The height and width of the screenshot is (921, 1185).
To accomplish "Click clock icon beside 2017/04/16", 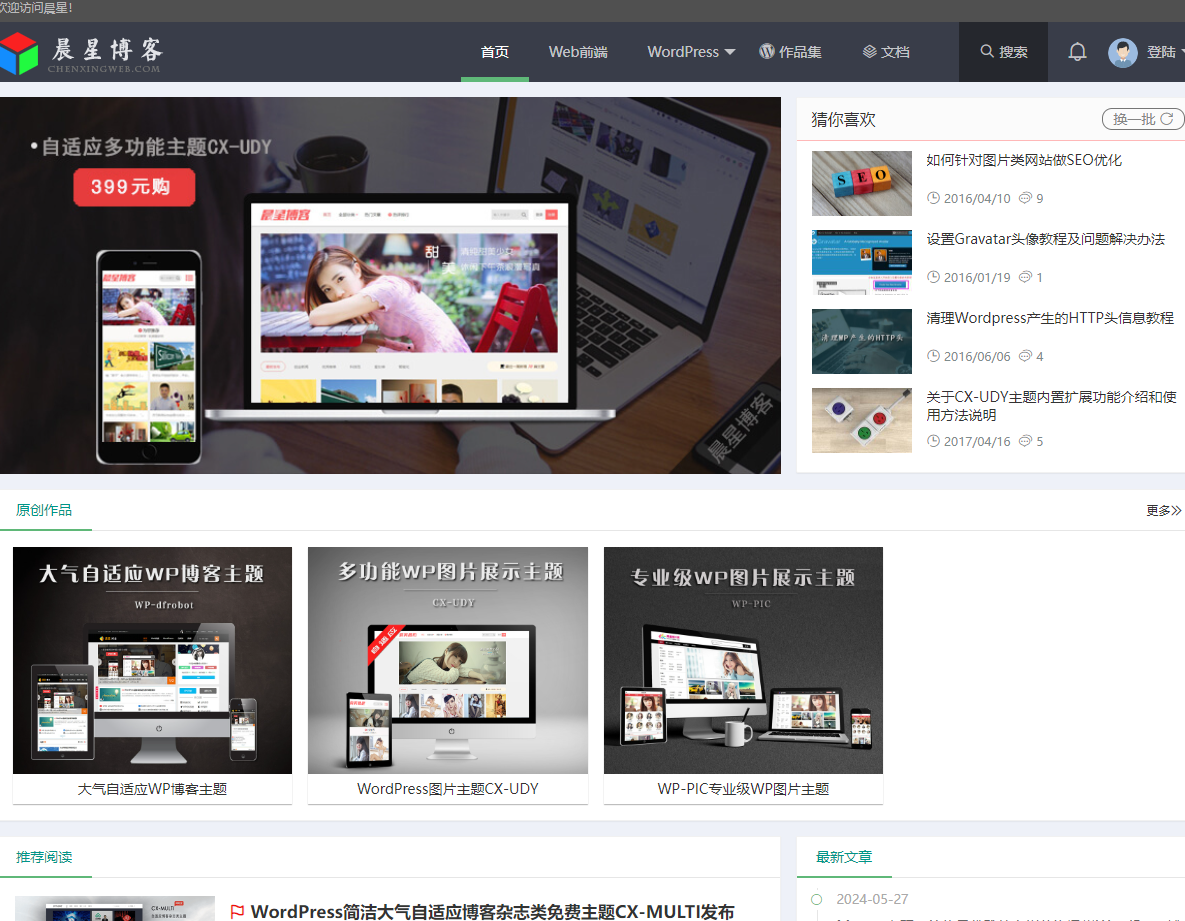I will (x=933, y=440).
